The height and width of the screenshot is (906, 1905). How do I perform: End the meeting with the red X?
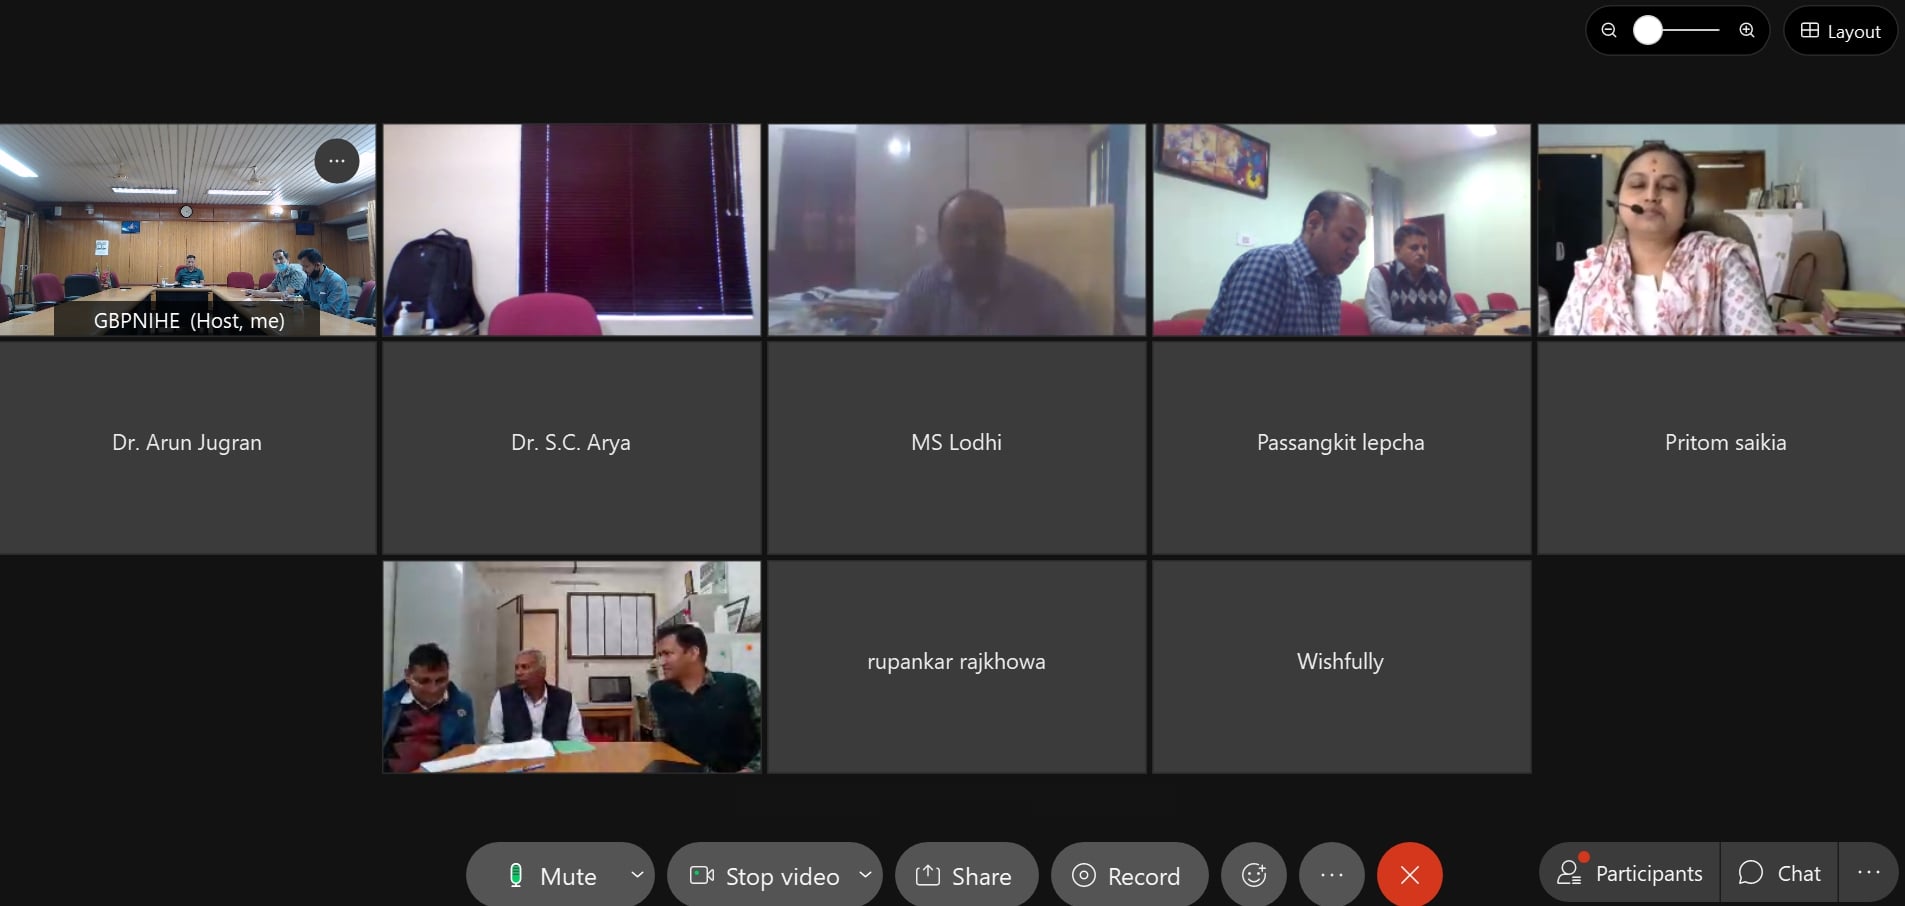coord(1410,875)
